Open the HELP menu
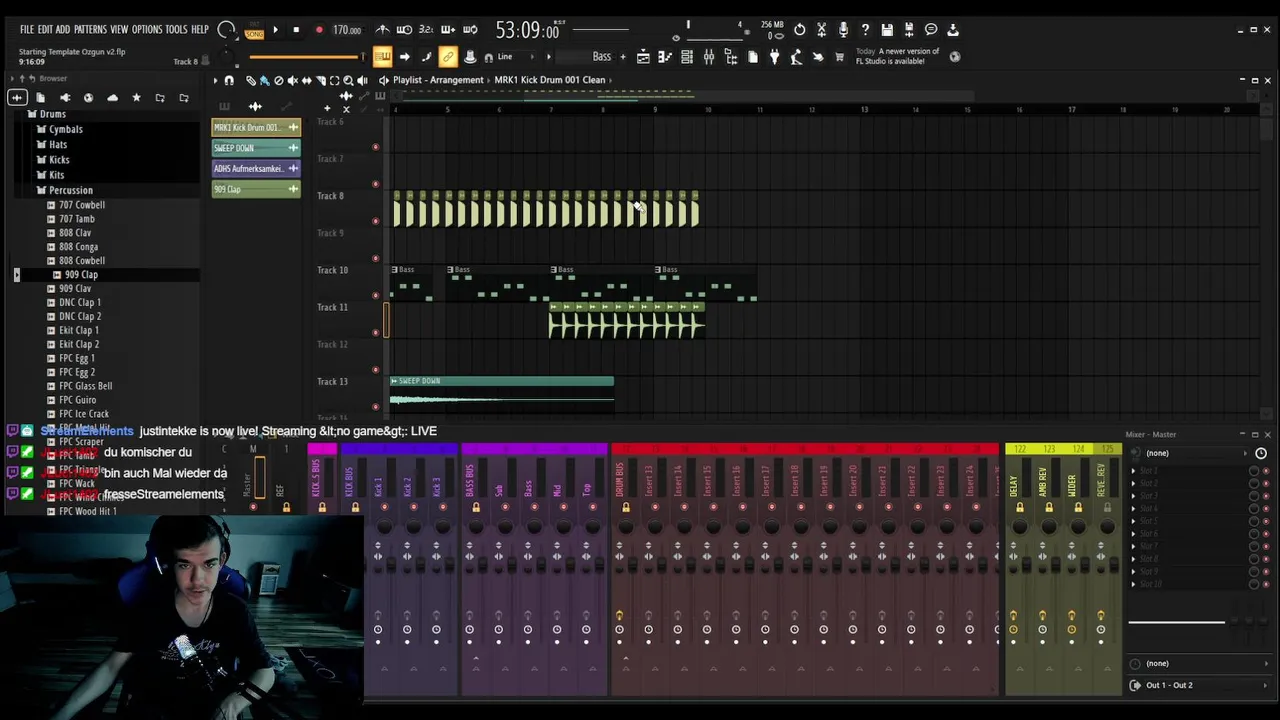Image resolution: width=1280 pixels, height=720 pixels. click(x=200, y=30)
